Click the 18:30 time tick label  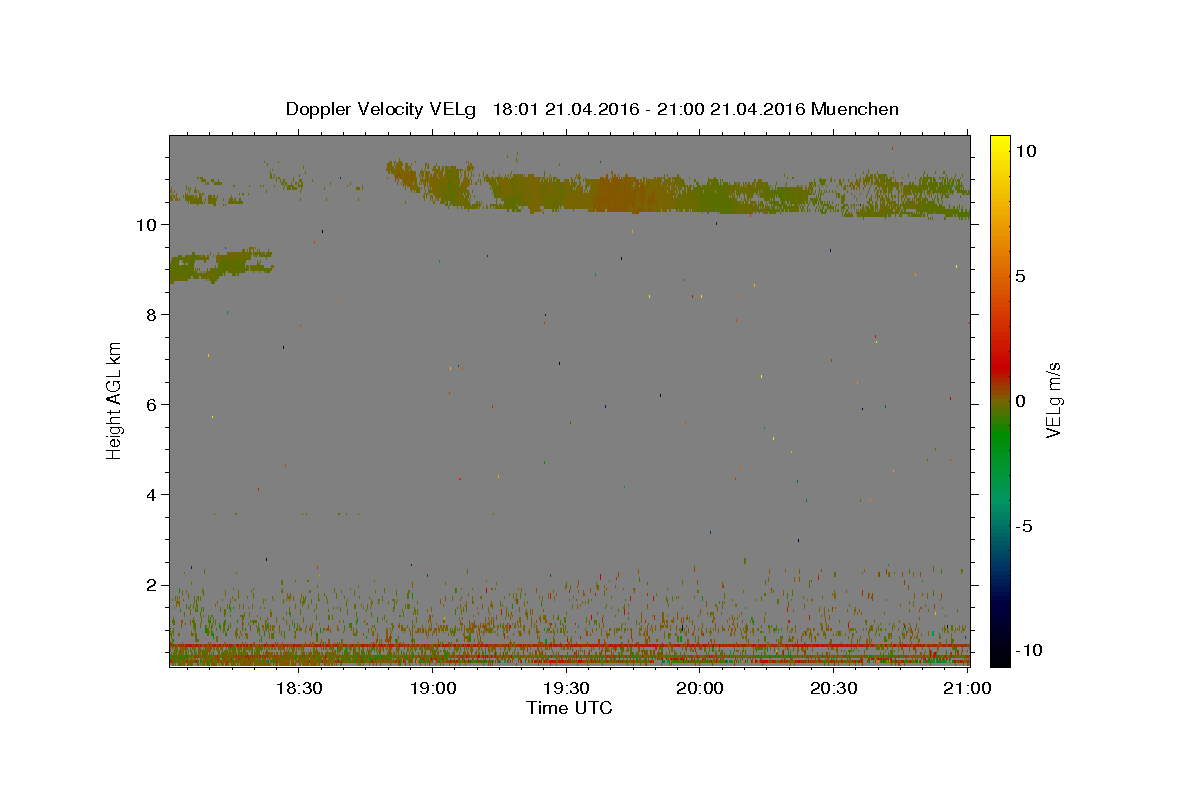point(298,688)
